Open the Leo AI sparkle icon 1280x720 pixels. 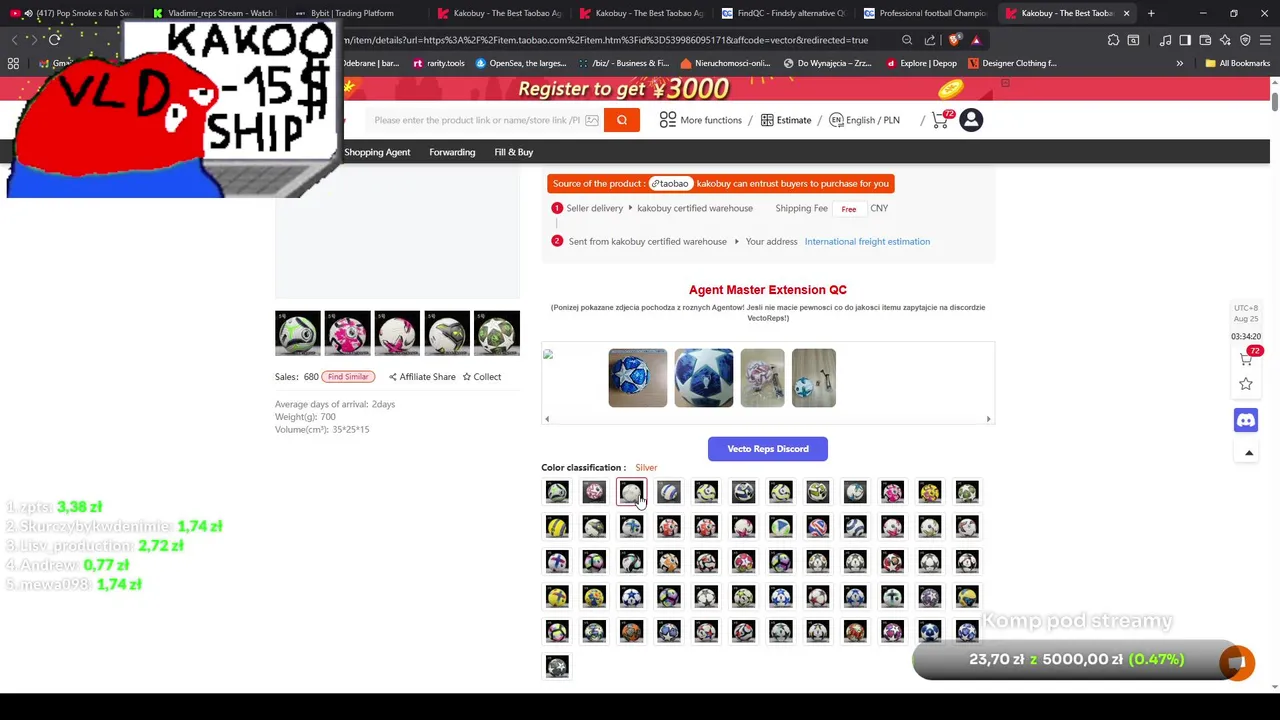[1225, 40]
